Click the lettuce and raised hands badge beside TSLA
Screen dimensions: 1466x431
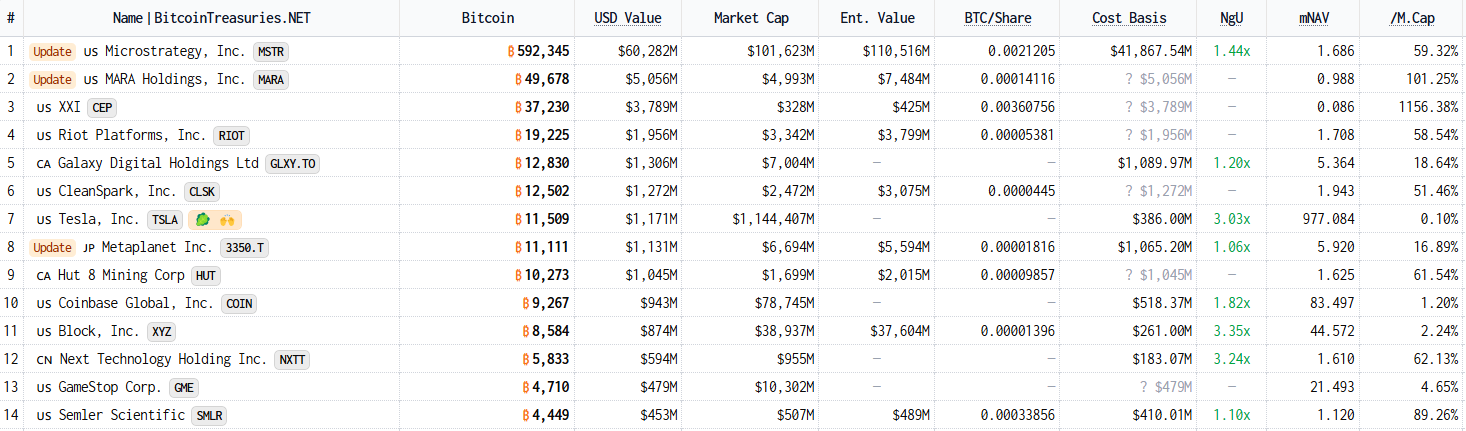point(215,219)
